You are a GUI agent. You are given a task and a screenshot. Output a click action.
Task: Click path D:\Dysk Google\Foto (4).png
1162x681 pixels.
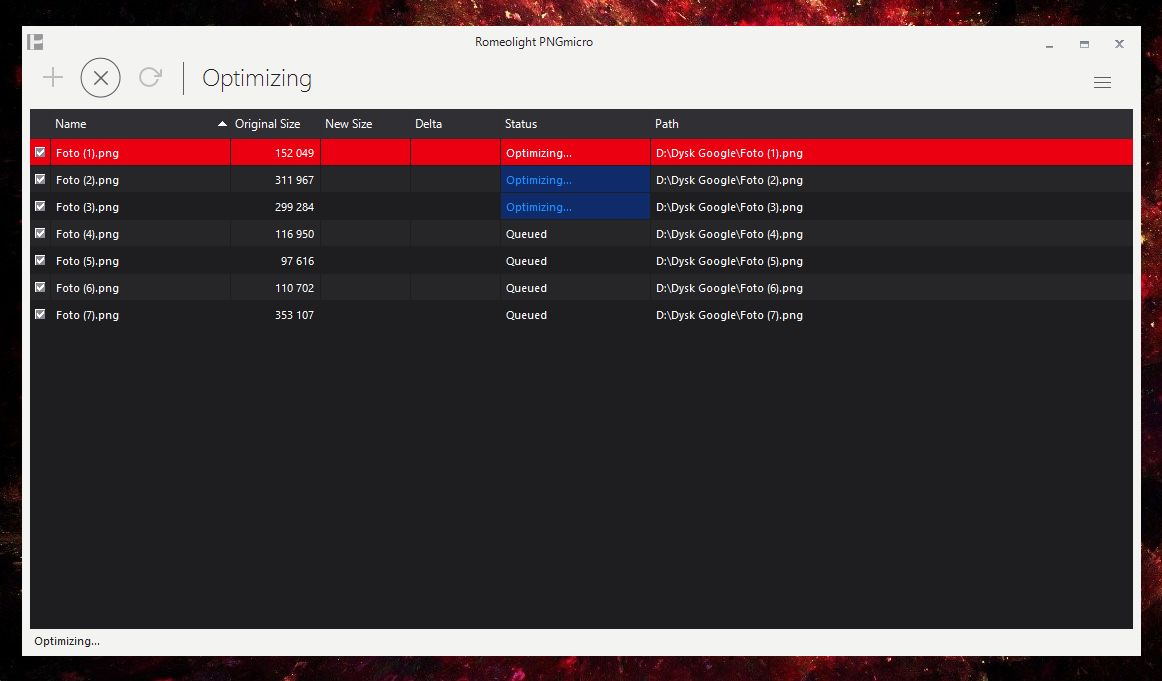click(x=729, y=234)
